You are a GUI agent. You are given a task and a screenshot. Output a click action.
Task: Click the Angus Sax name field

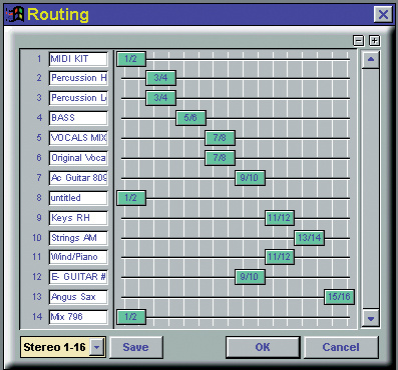point(78,297)
